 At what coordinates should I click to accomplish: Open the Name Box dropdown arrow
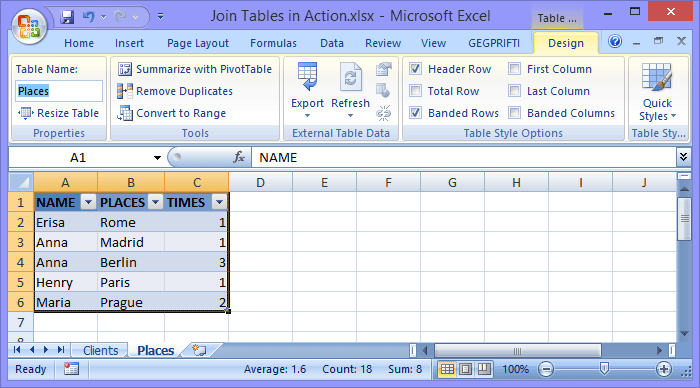coord(157,158)
